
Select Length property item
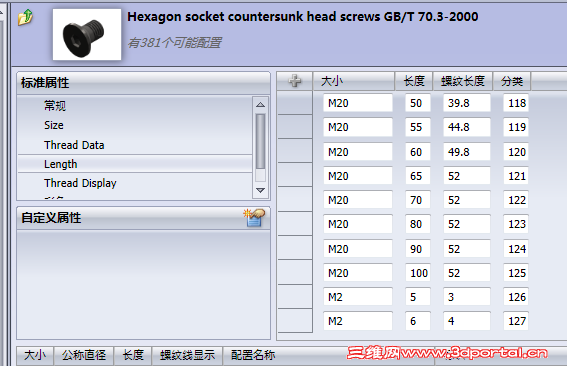click(135, 164)
